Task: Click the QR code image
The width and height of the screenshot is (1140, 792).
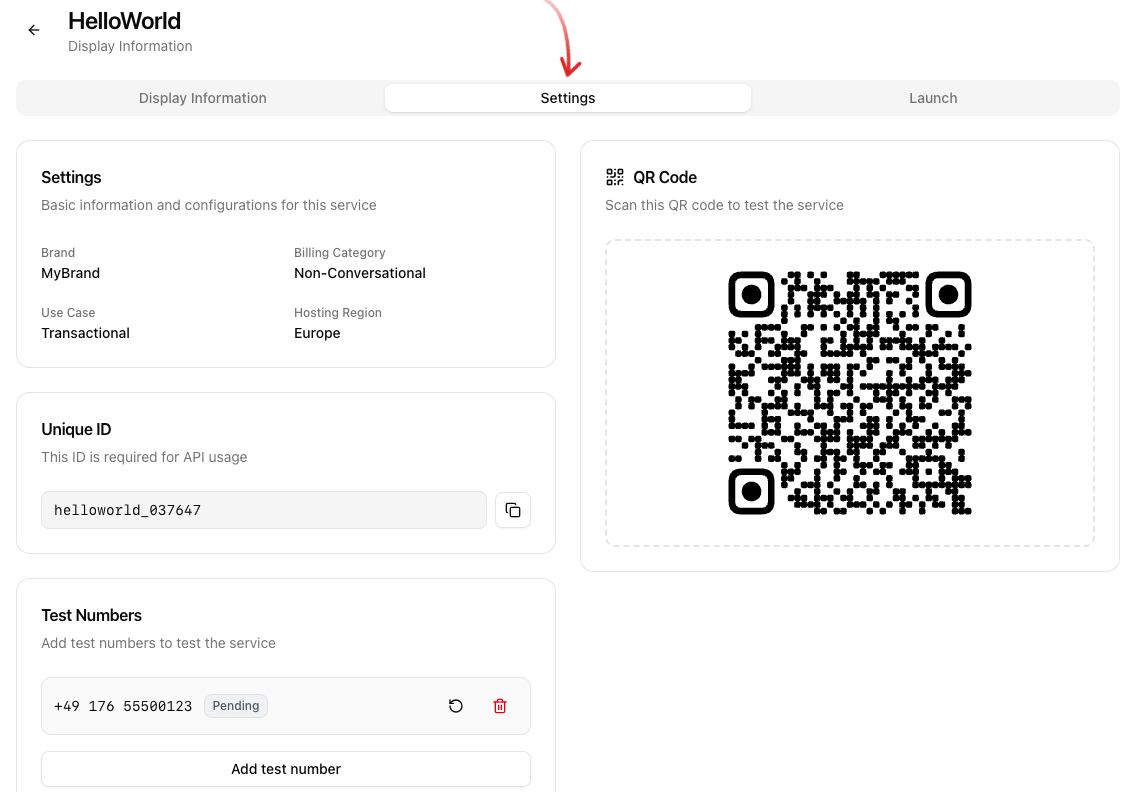Action: click(850, 393)
